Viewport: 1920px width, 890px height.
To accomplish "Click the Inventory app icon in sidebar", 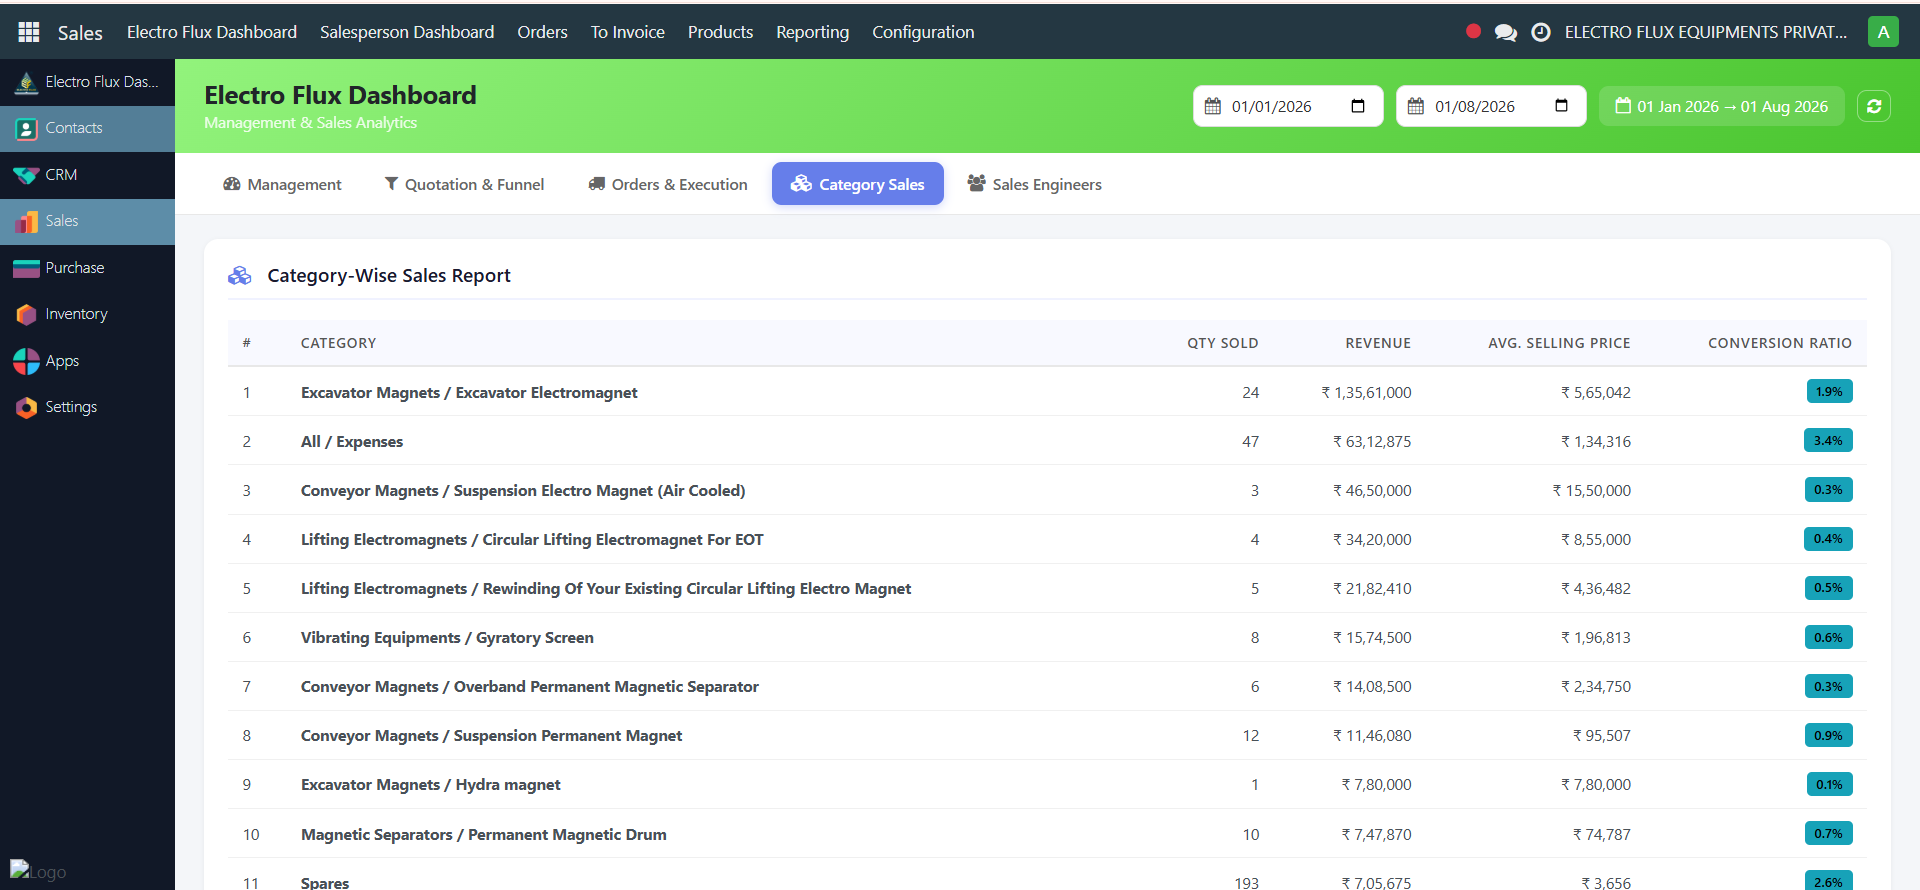I will pos(27,314).
